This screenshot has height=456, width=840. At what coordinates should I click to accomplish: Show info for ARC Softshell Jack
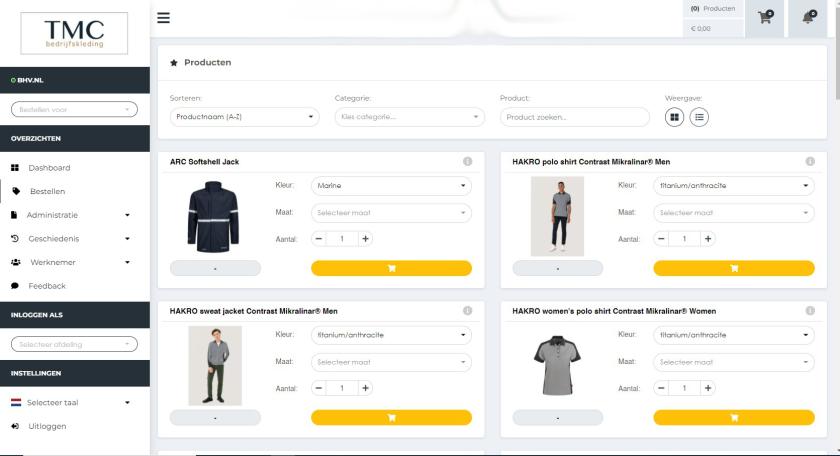pos(468,161)
